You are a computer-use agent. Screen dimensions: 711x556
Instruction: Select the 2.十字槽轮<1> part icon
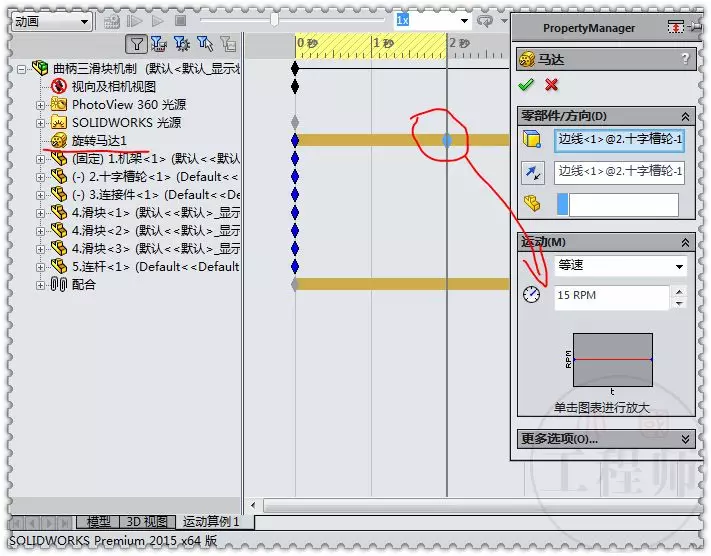tap(59, 176)
